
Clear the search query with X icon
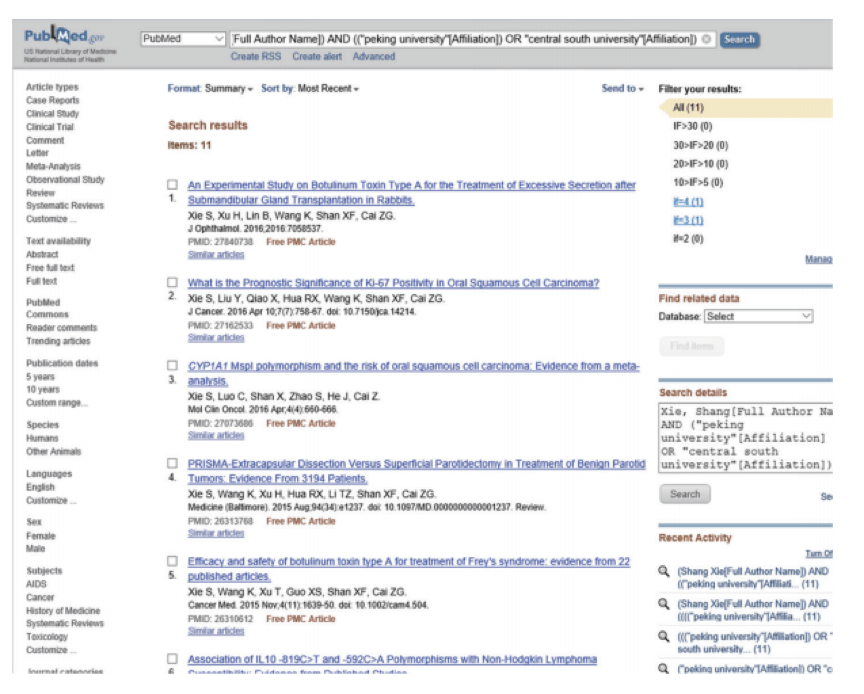[706, 39]
